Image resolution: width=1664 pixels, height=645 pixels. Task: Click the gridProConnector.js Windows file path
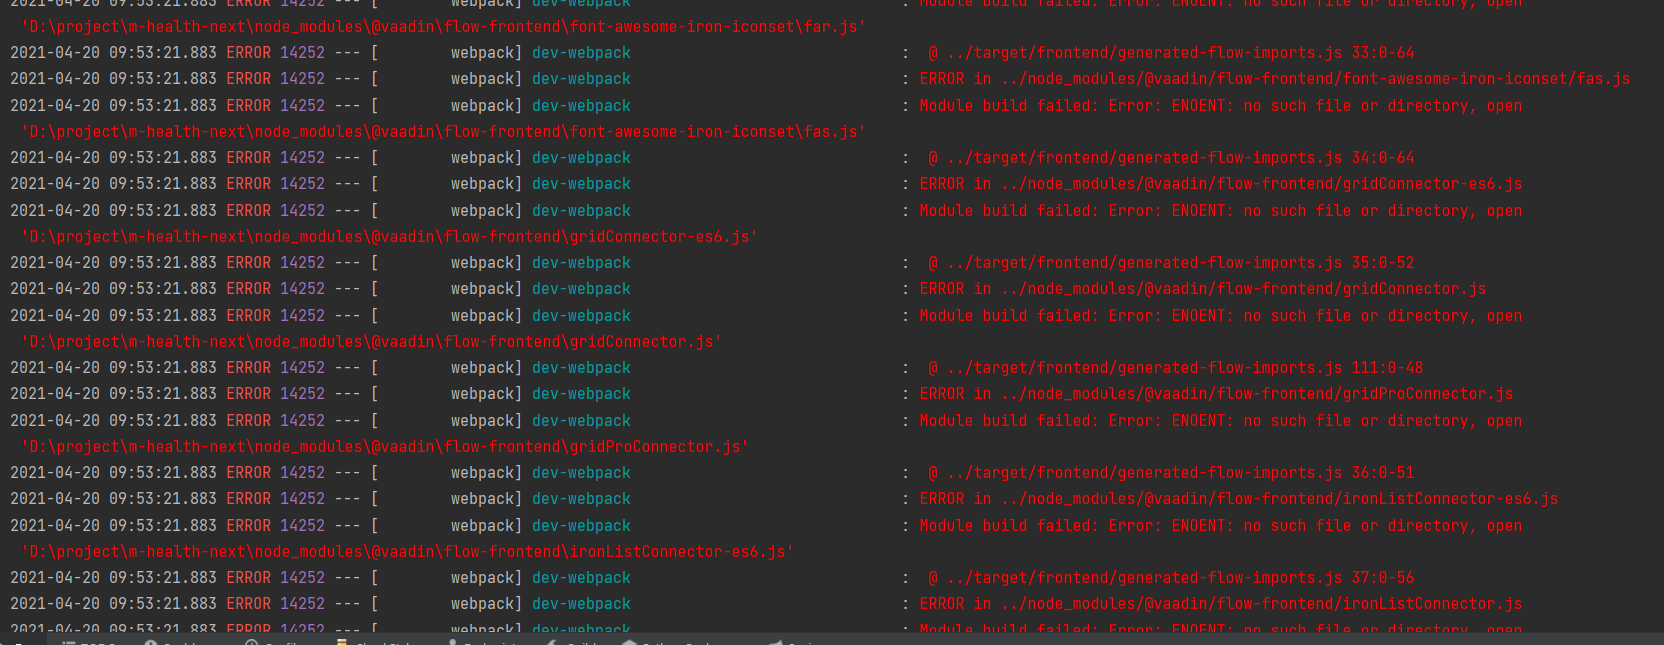tap(385, 447)
